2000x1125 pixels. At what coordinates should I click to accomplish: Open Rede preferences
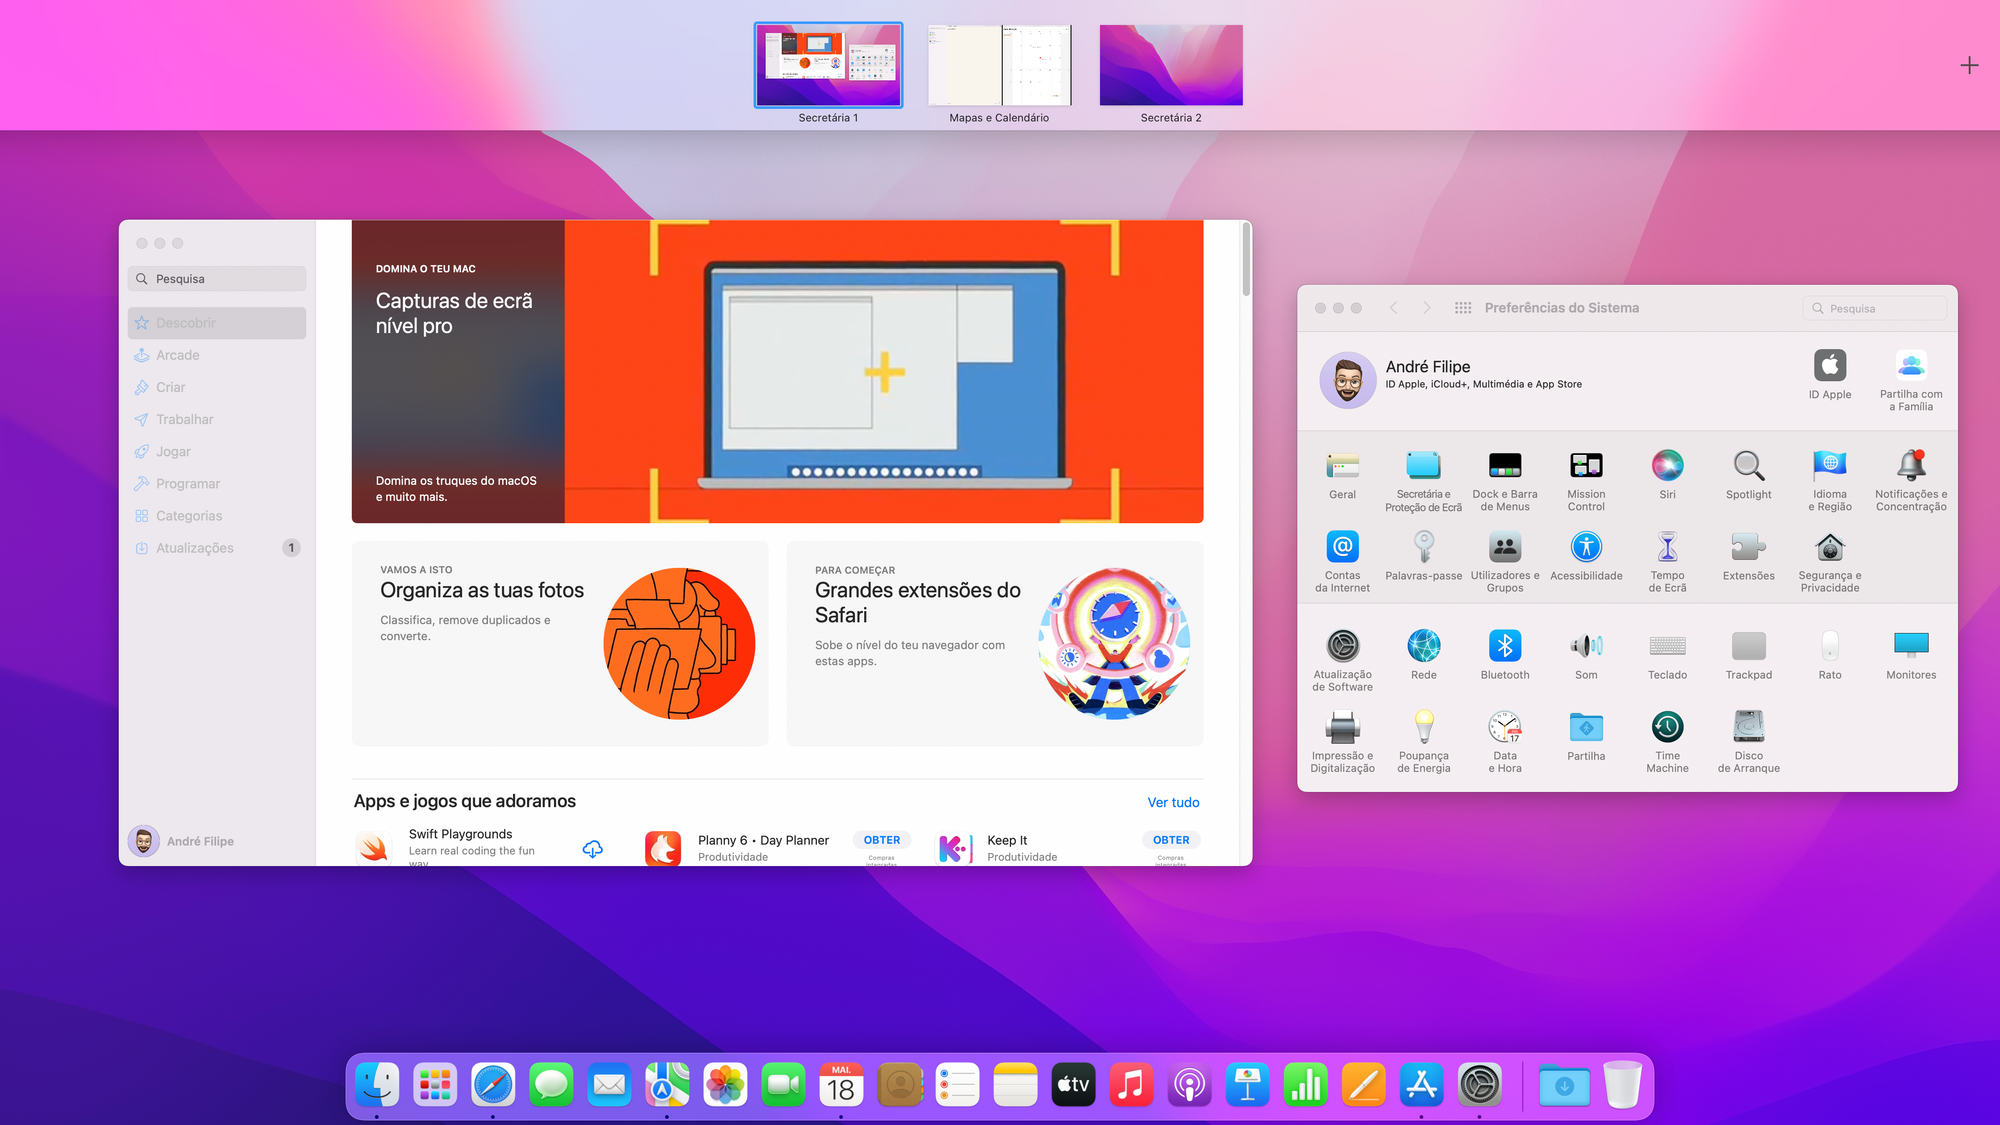pyautogui.click(x=1423, y=655)
